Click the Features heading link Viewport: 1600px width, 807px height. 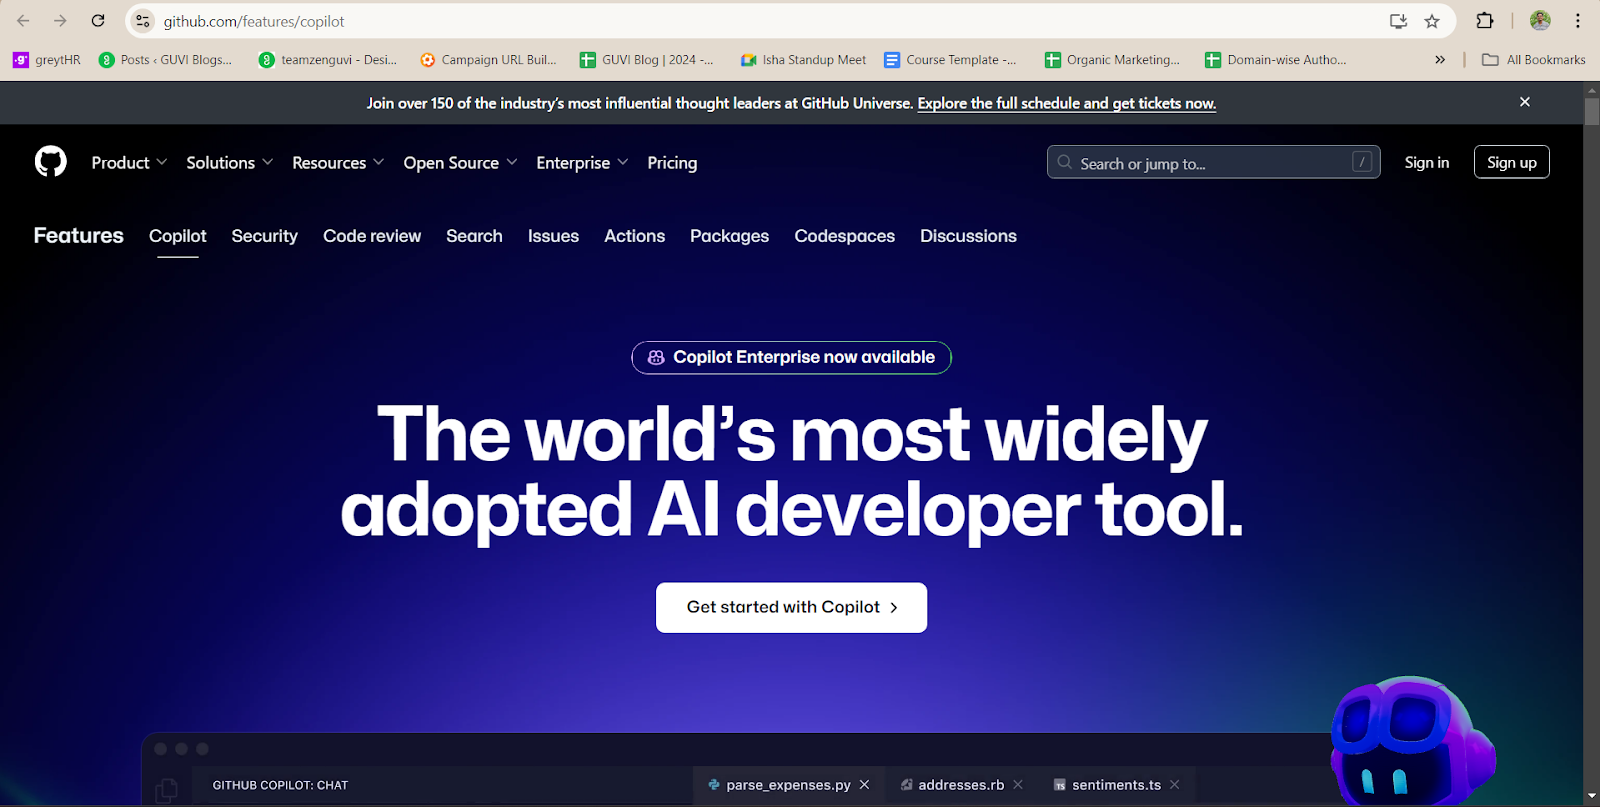coord(79,236)
